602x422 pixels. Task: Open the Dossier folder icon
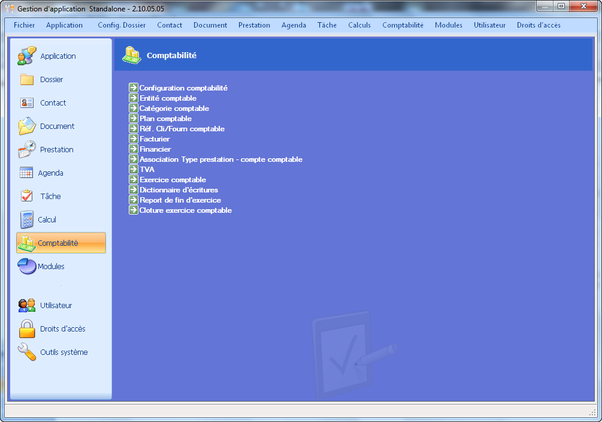click(27, 79)
